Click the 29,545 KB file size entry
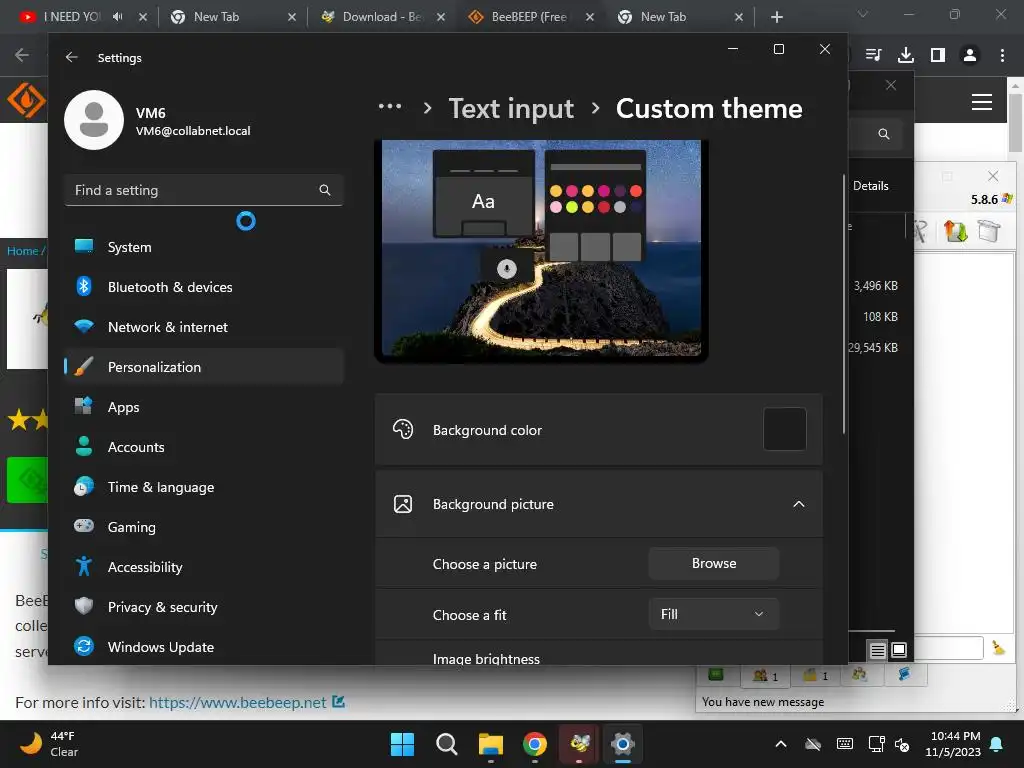This screenshot has height=768, width=1024. (x=872, y=347)
